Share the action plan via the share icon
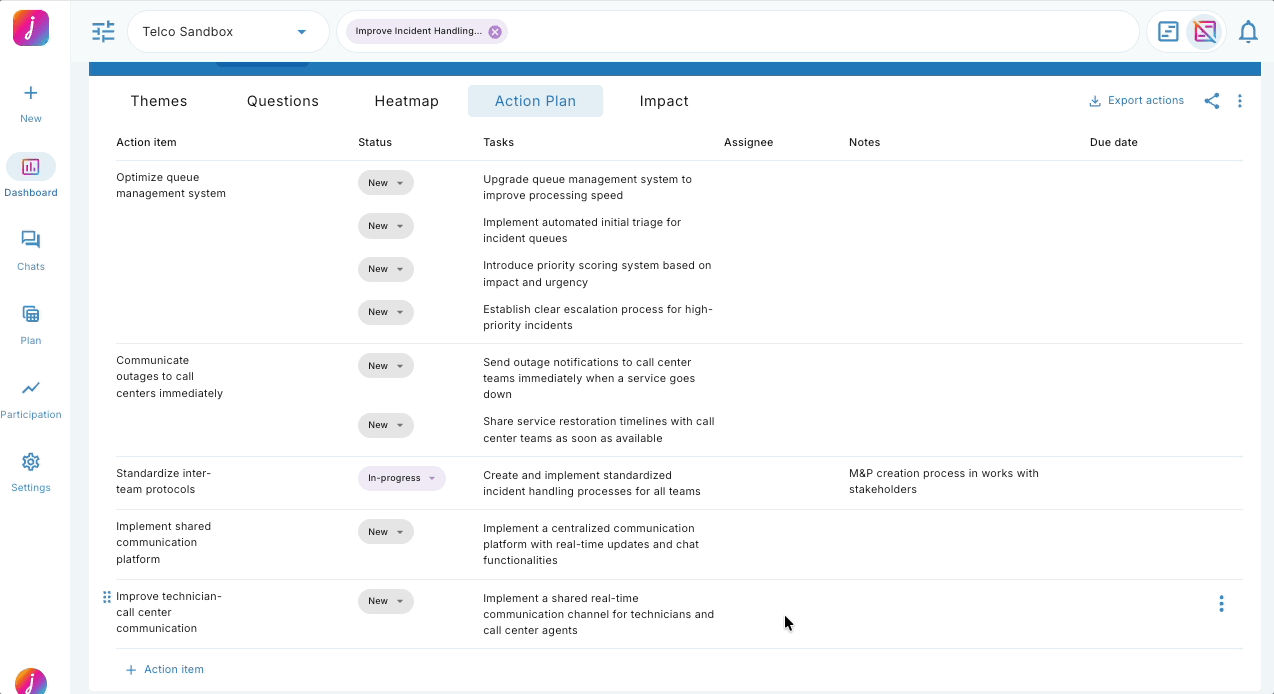This screenshot has width=1274, height=694. 1212,100
